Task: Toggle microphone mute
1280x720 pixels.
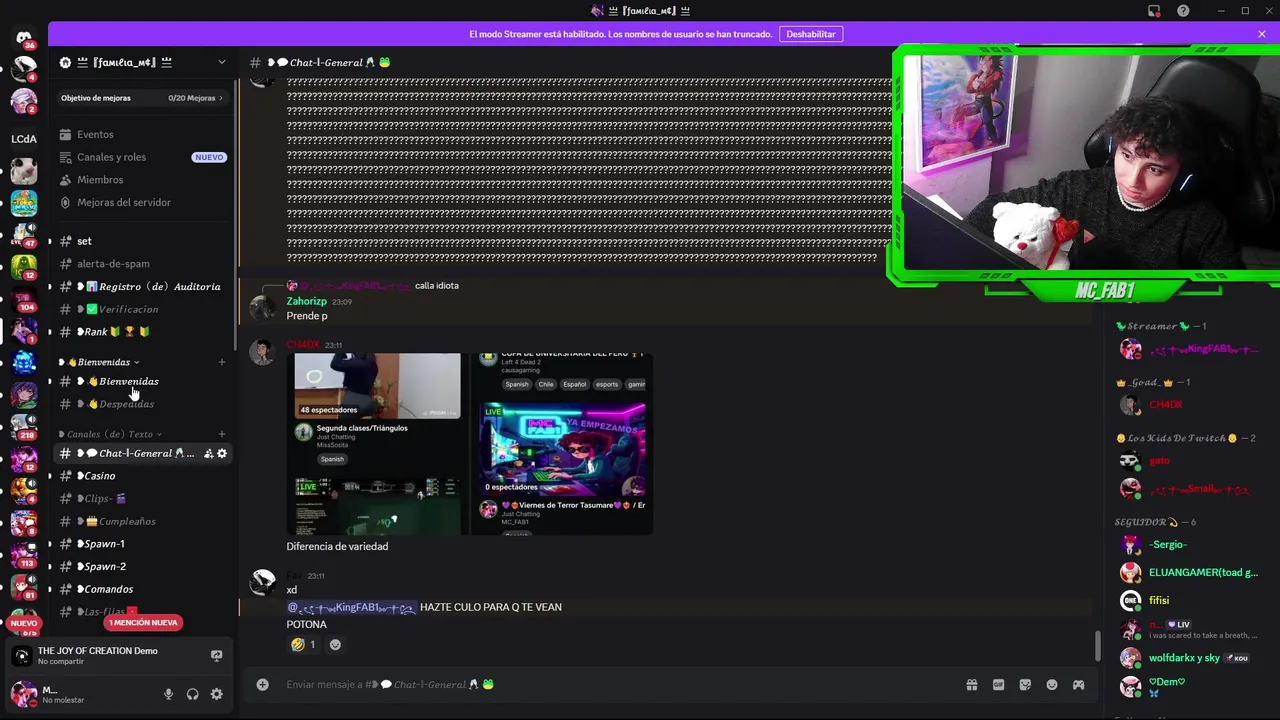Action: pyautogui.click(x=168, y=694)
